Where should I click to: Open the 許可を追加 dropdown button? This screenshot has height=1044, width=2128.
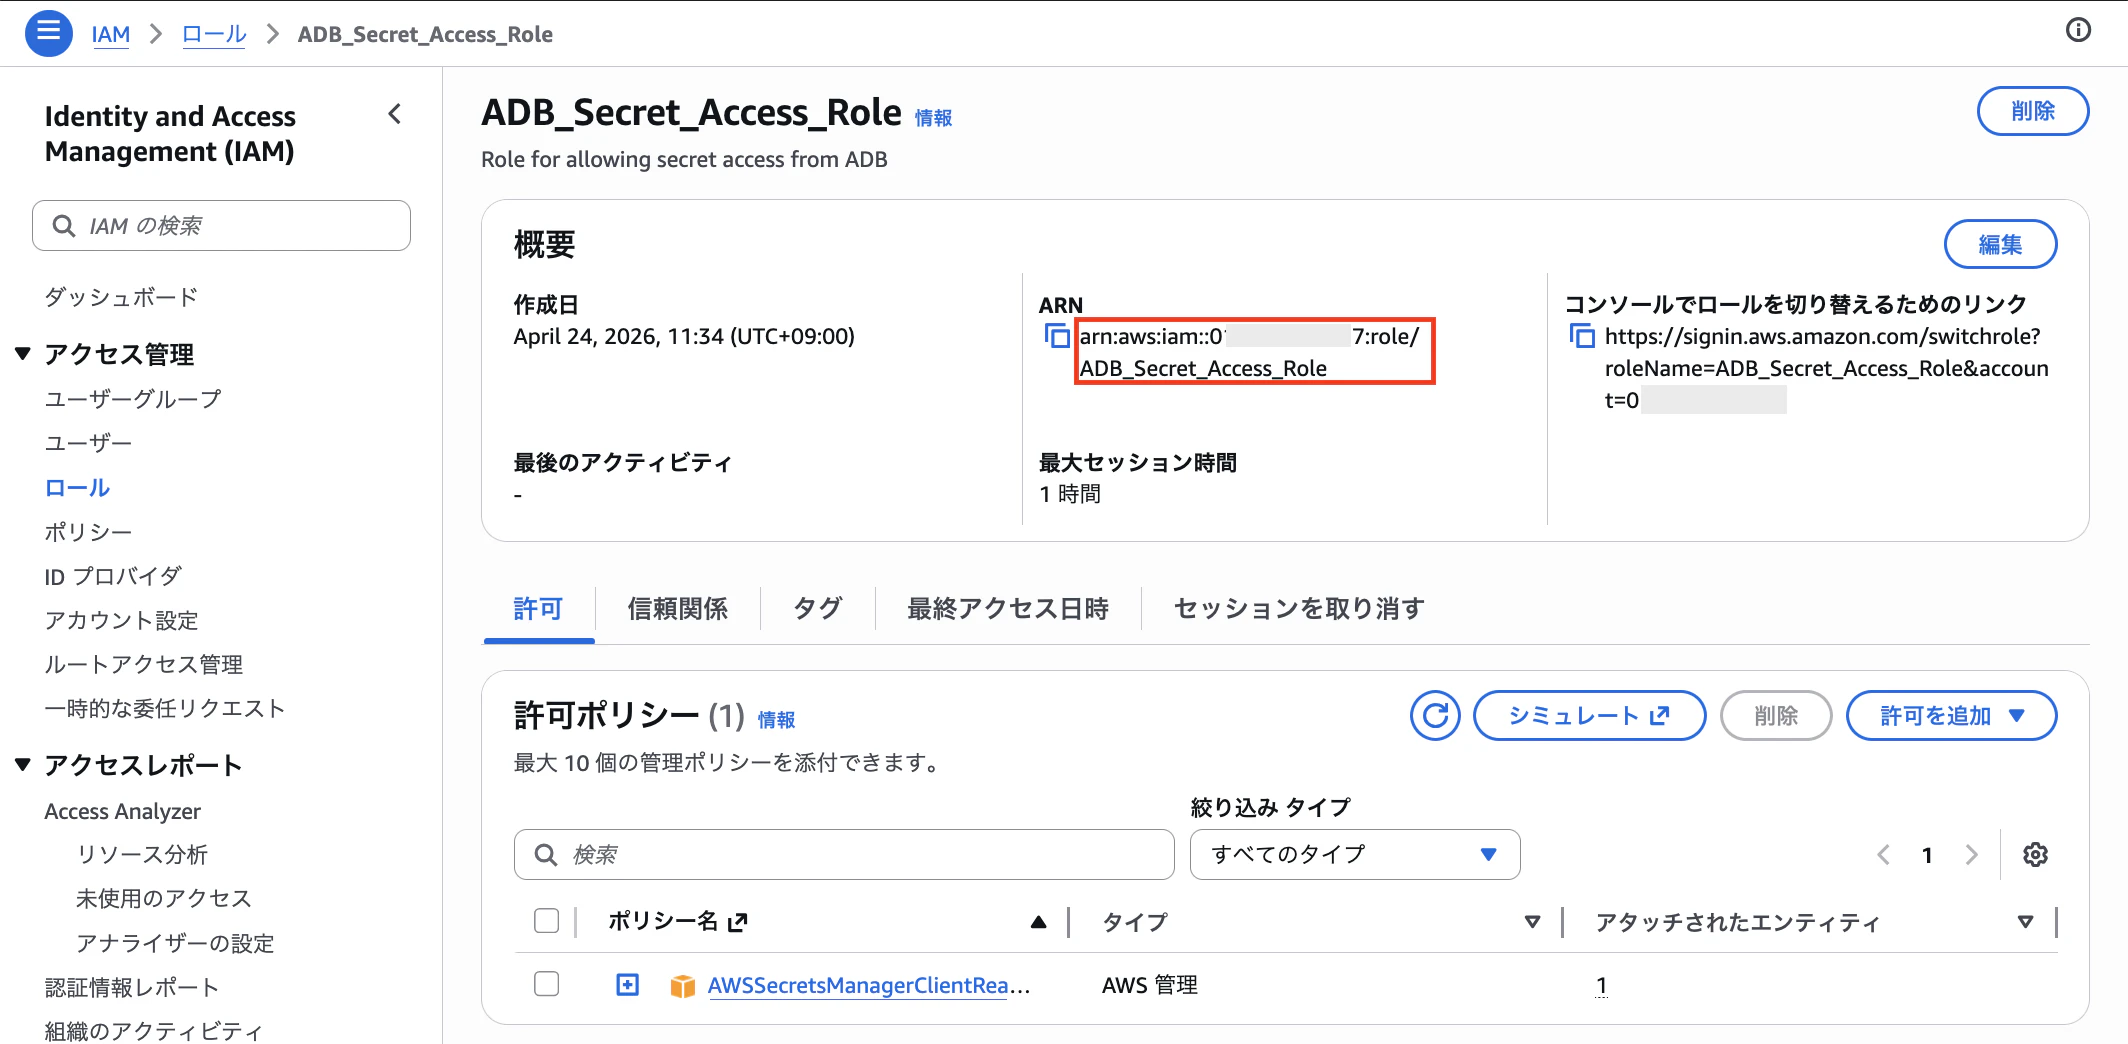1951,716
